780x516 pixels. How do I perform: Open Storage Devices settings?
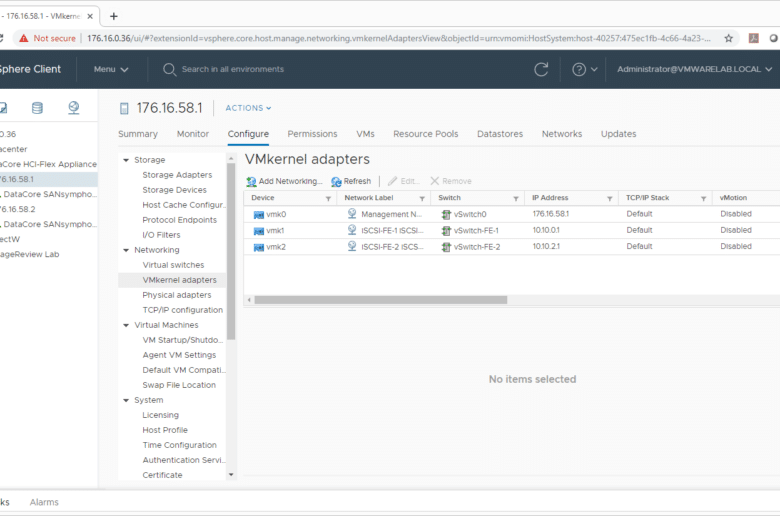pos(174,190)
